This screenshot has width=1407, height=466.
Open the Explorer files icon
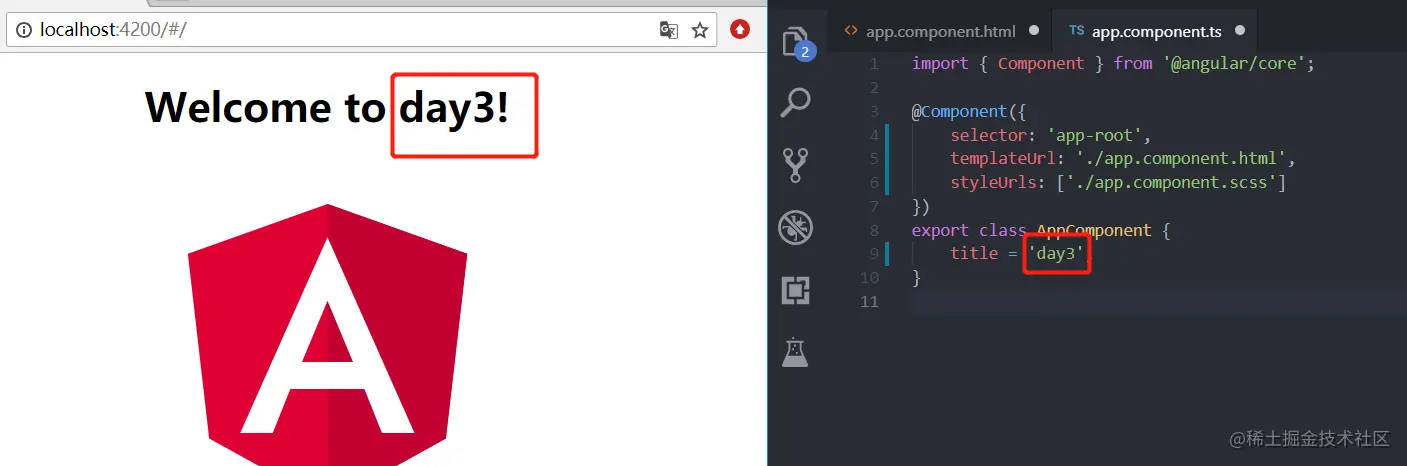click(796, 42)
